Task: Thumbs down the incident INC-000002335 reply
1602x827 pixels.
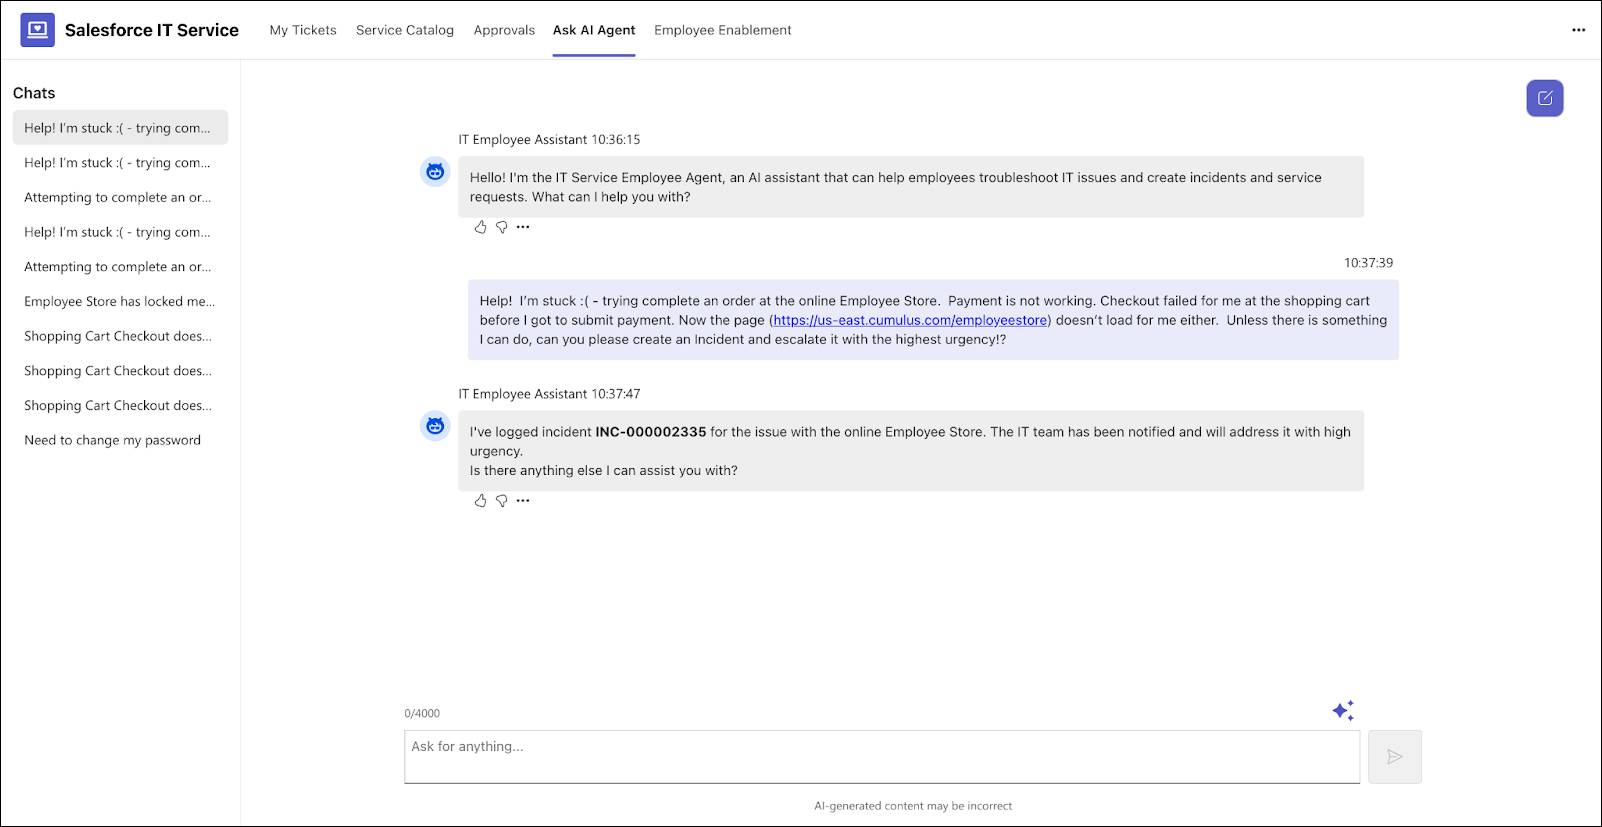Action: pos(502,501)
